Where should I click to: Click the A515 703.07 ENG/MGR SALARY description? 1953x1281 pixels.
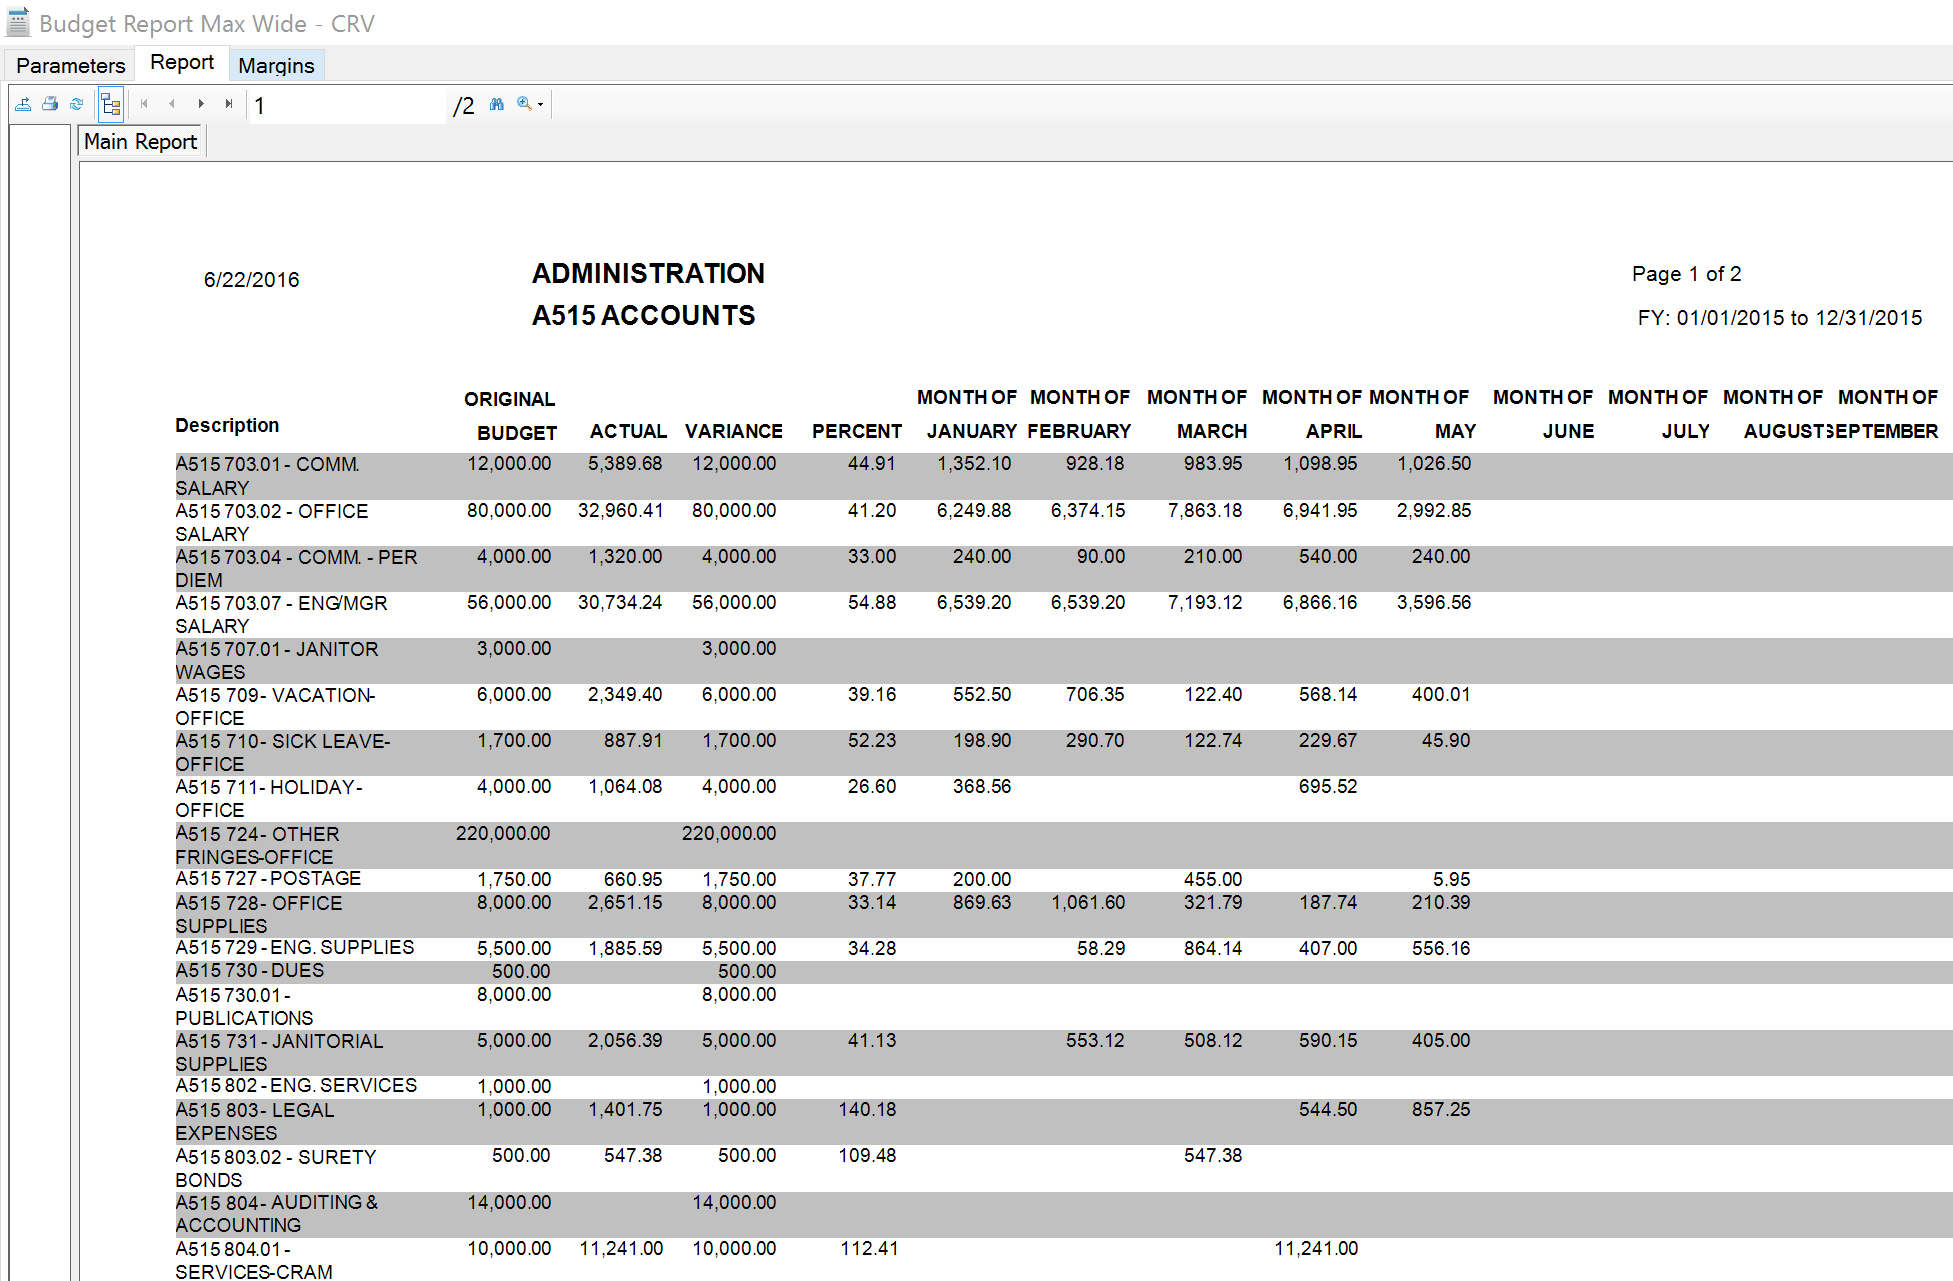tap(281, 614)
